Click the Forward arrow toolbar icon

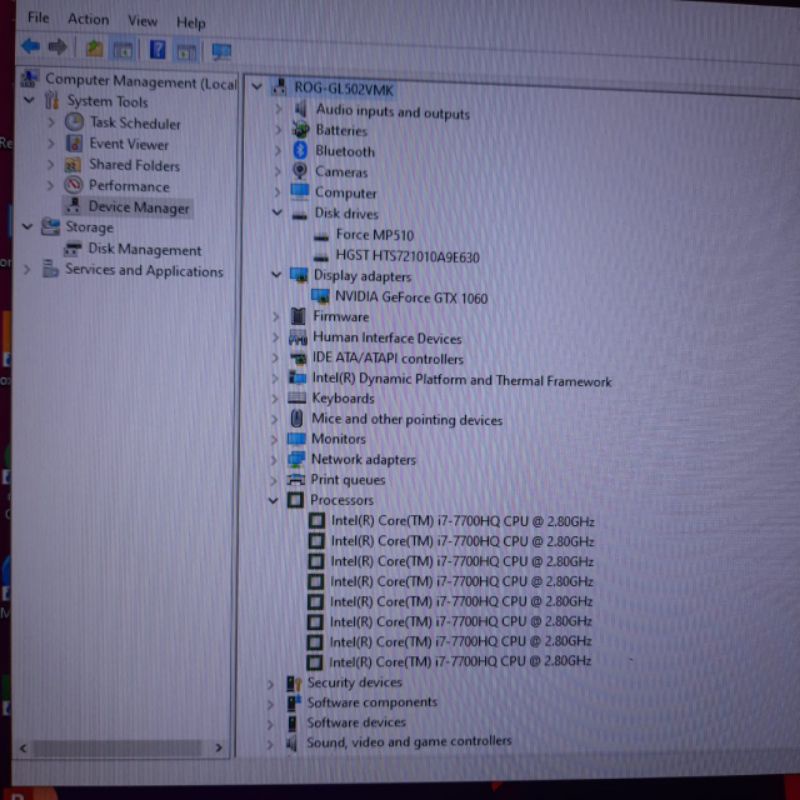coord(58,47)
